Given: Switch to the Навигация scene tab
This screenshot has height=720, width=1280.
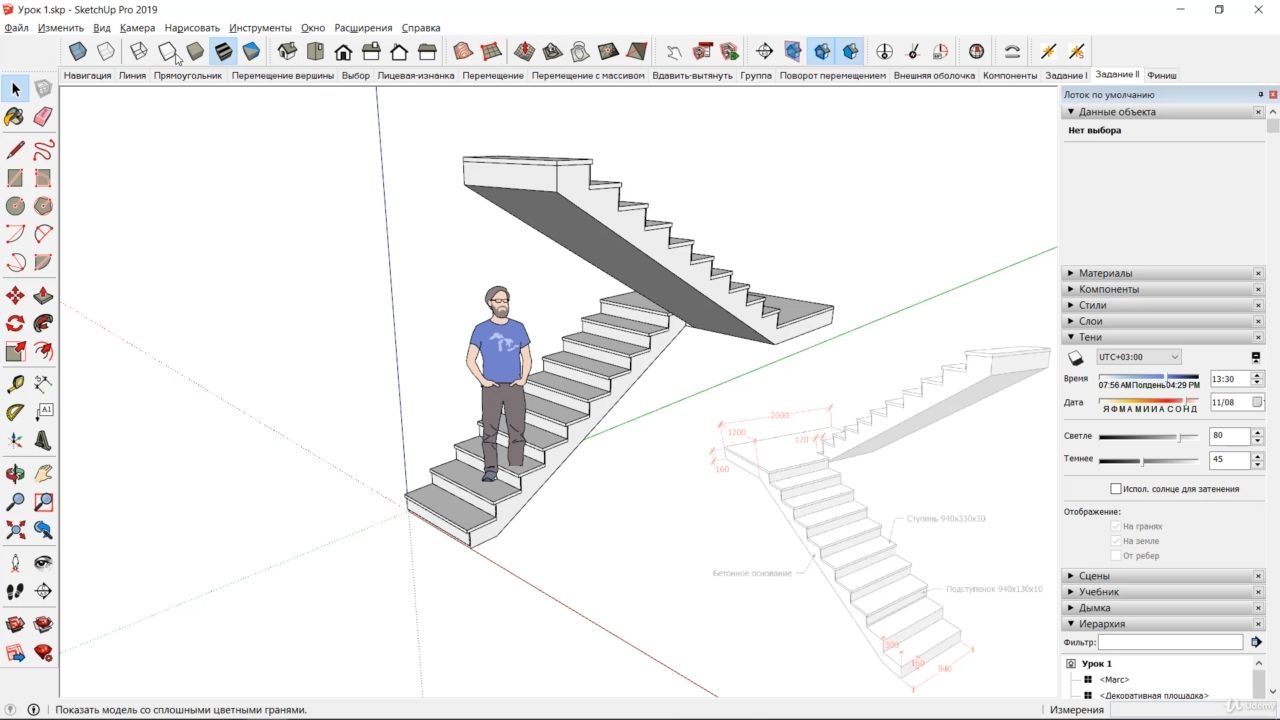Looking at the screenshot, I should (x=87, y=75).
